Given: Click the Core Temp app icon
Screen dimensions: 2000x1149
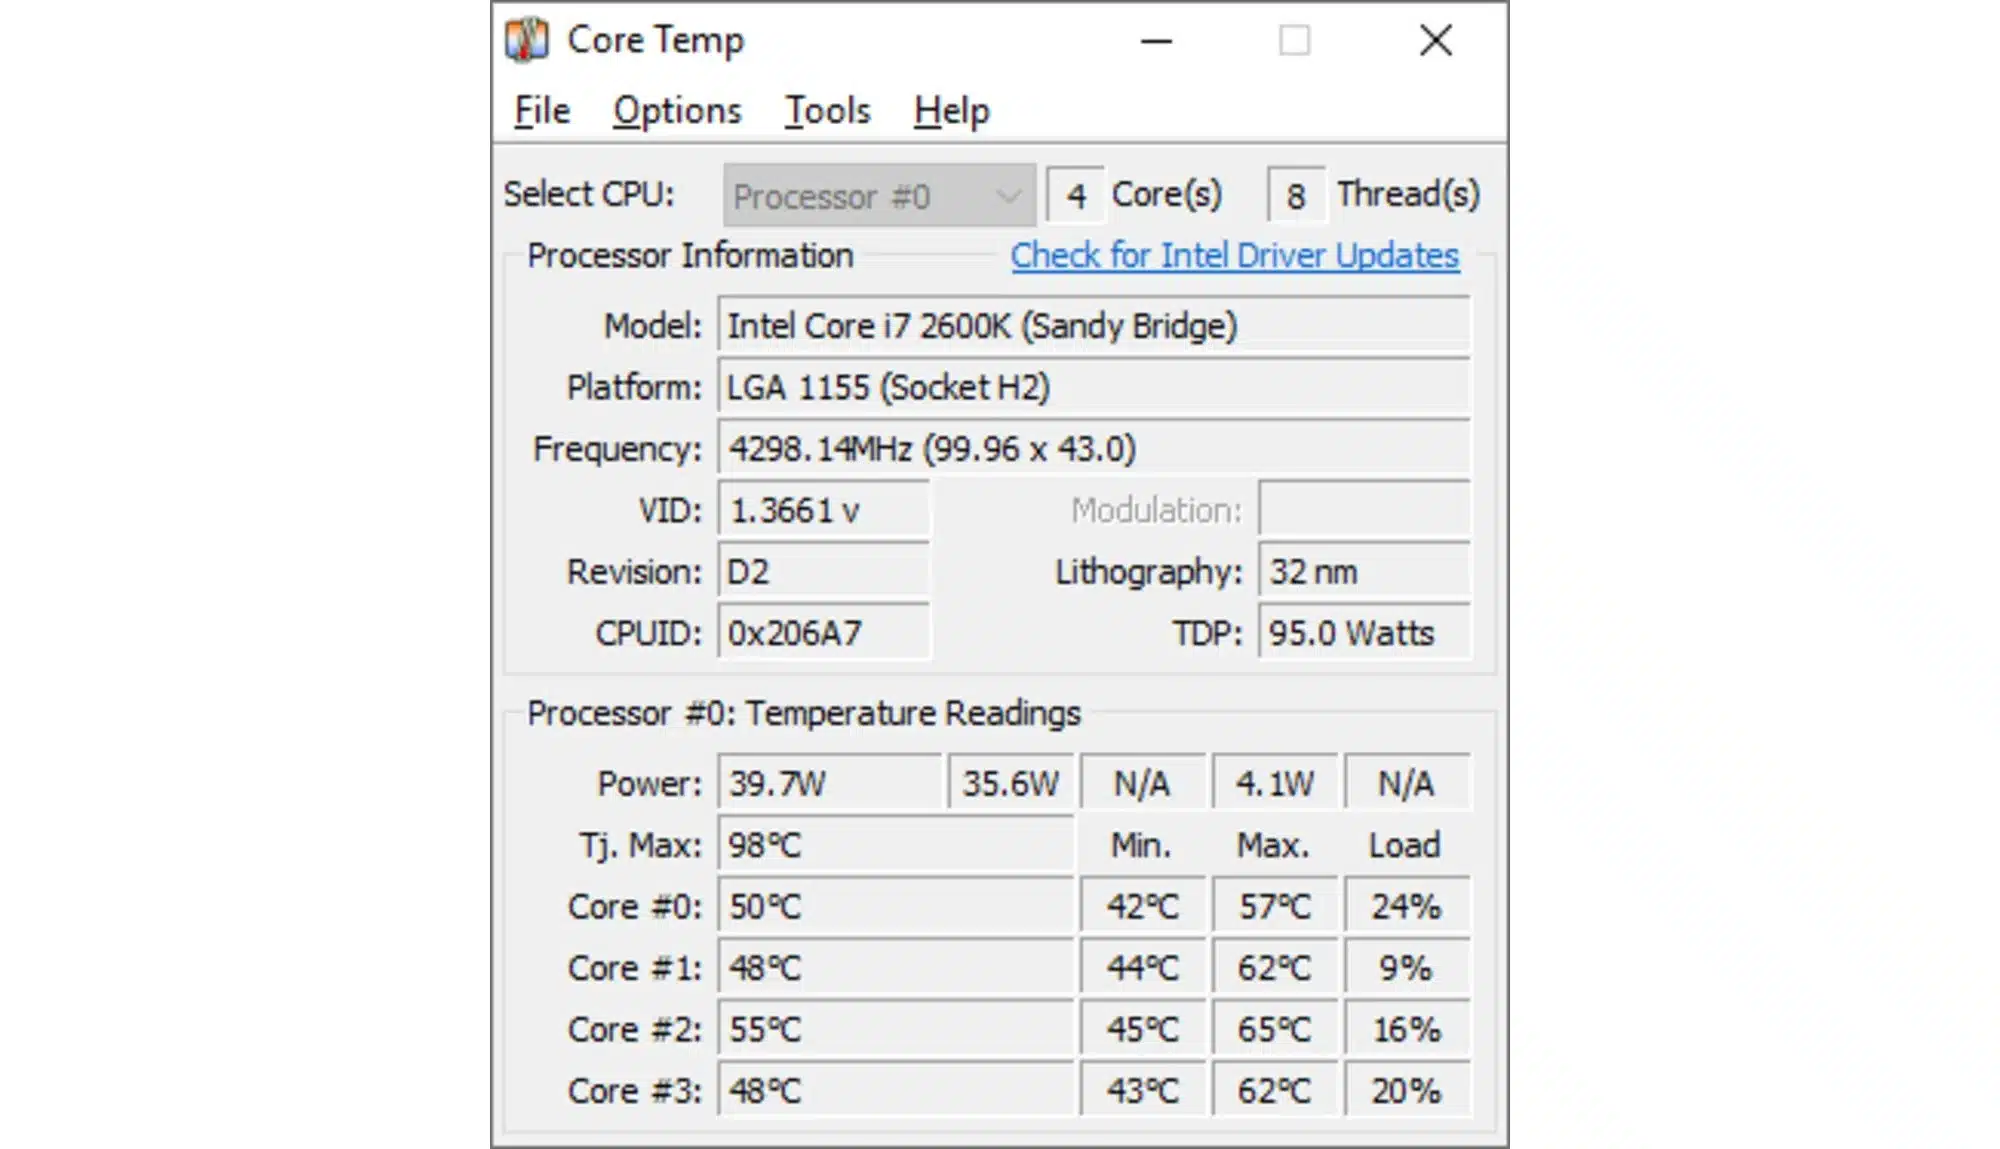Looking at the screenshot, I should coord(526,40).
